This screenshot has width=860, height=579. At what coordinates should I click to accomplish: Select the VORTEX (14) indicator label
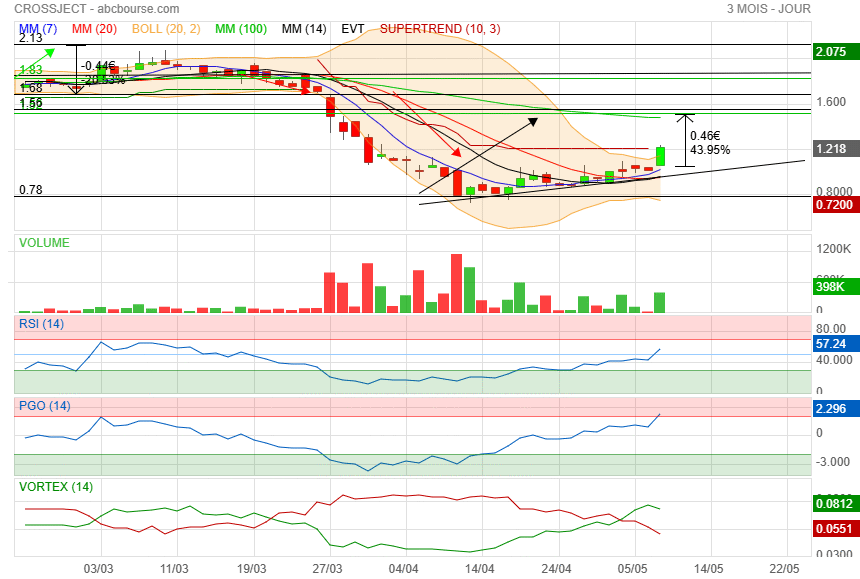tap(56, 487)
